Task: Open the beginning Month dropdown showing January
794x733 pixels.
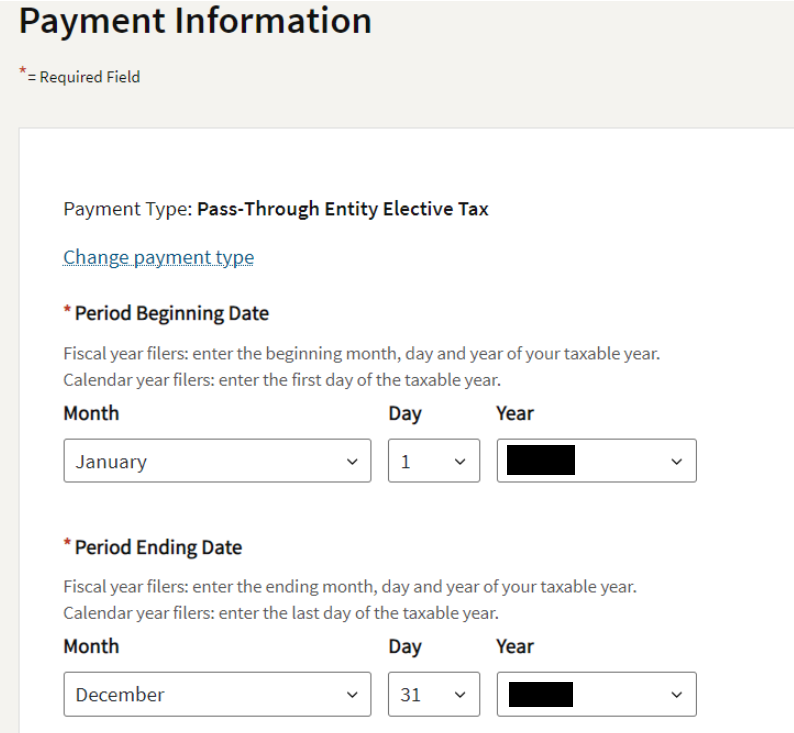Action: 216,461
